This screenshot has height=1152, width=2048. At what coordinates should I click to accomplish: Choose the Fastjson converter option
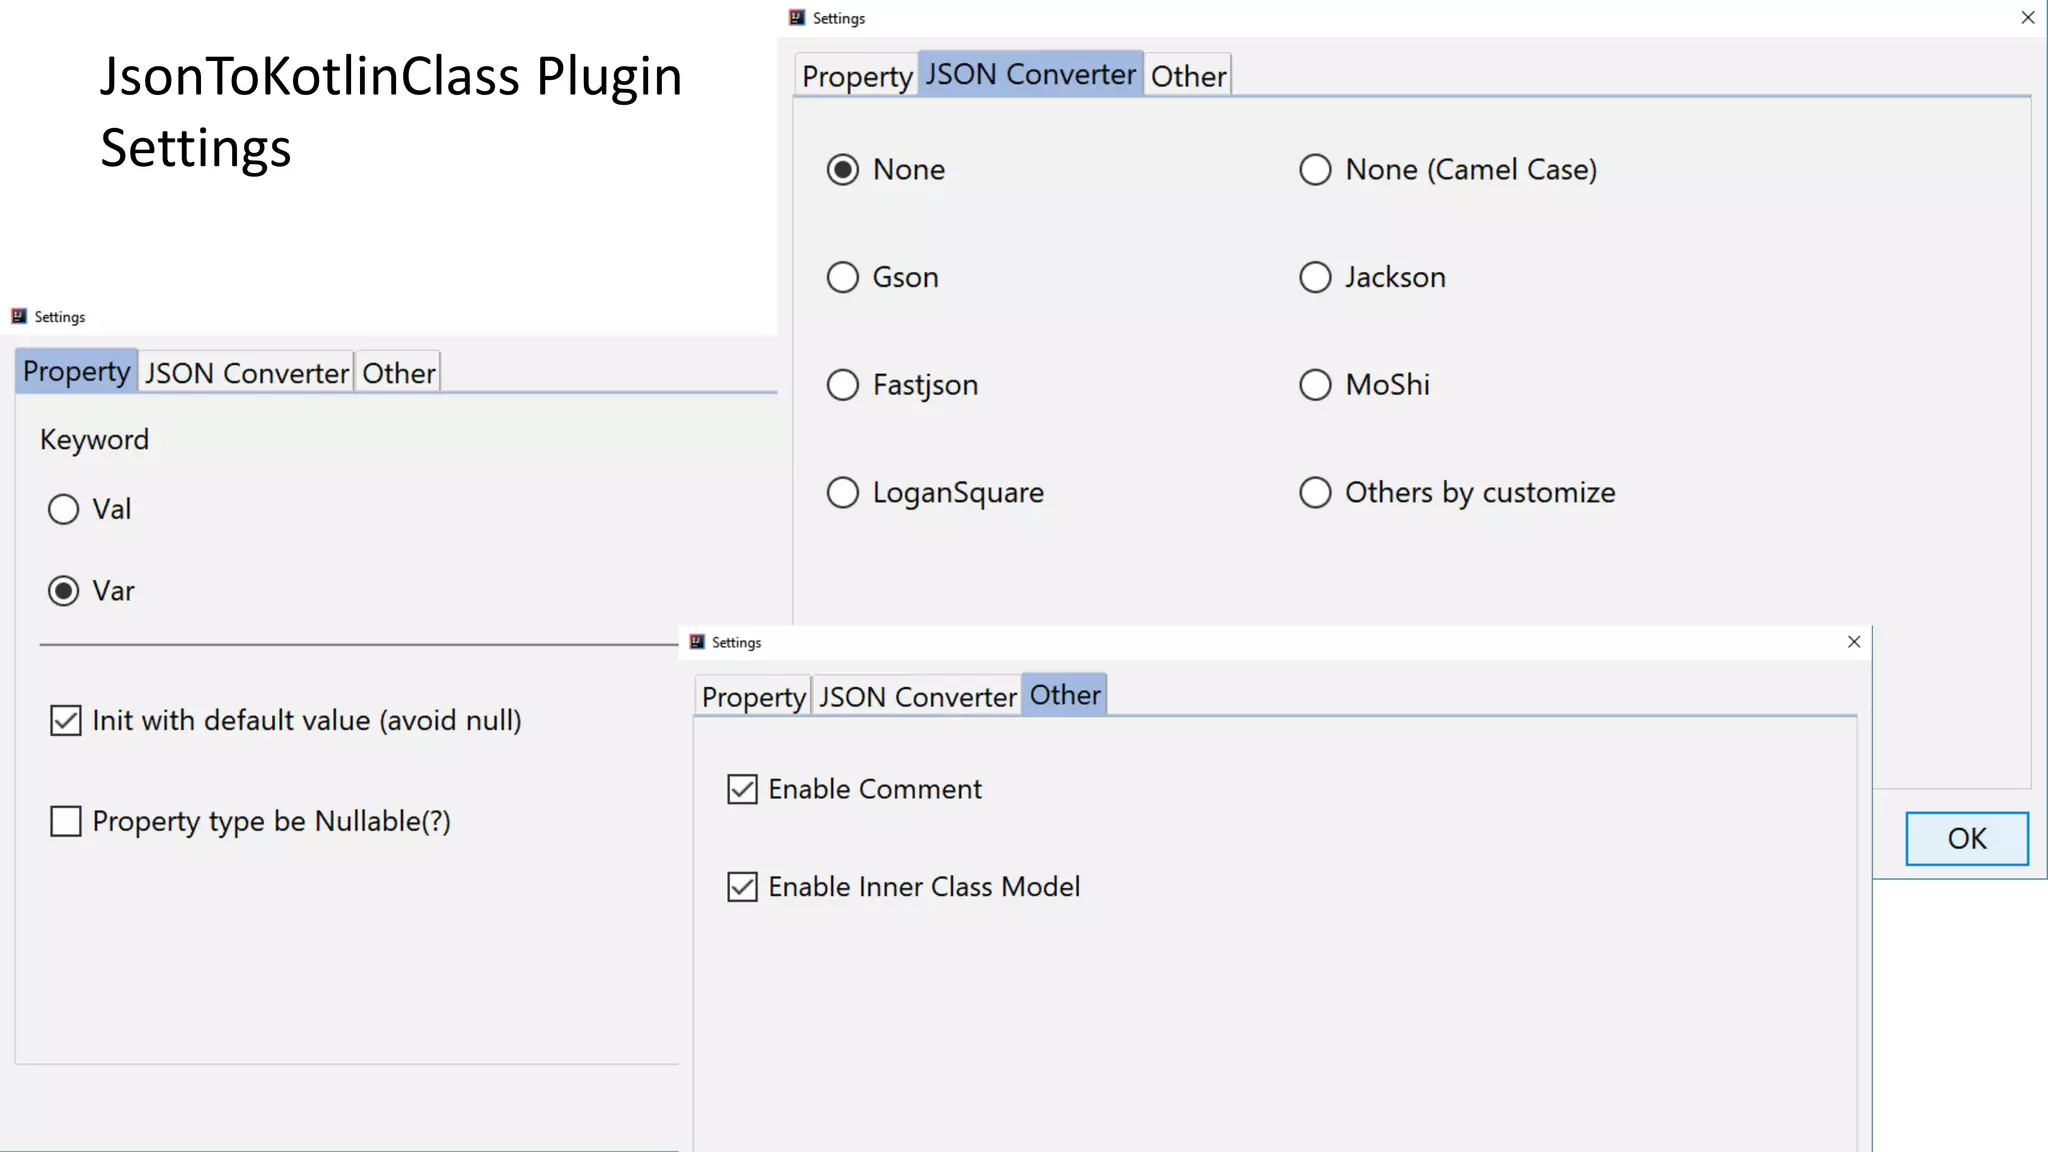point(843,385)
